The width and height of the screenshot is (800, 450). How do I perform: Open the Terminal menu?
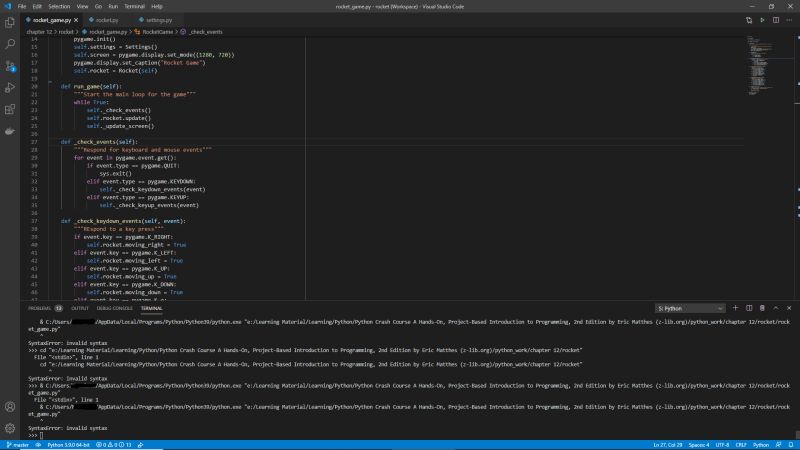134,7
